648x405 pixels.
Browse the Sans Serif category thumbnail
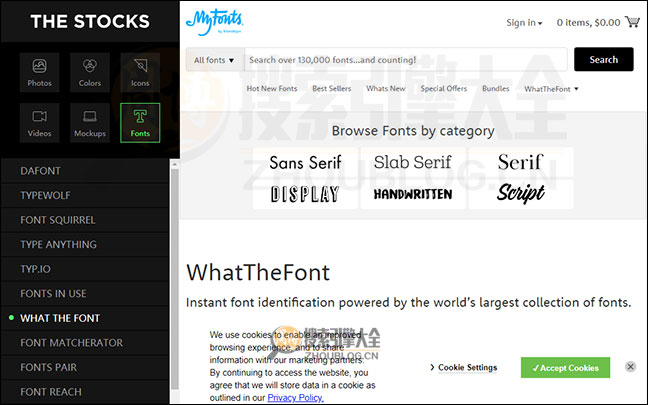(x=305, y=162)
